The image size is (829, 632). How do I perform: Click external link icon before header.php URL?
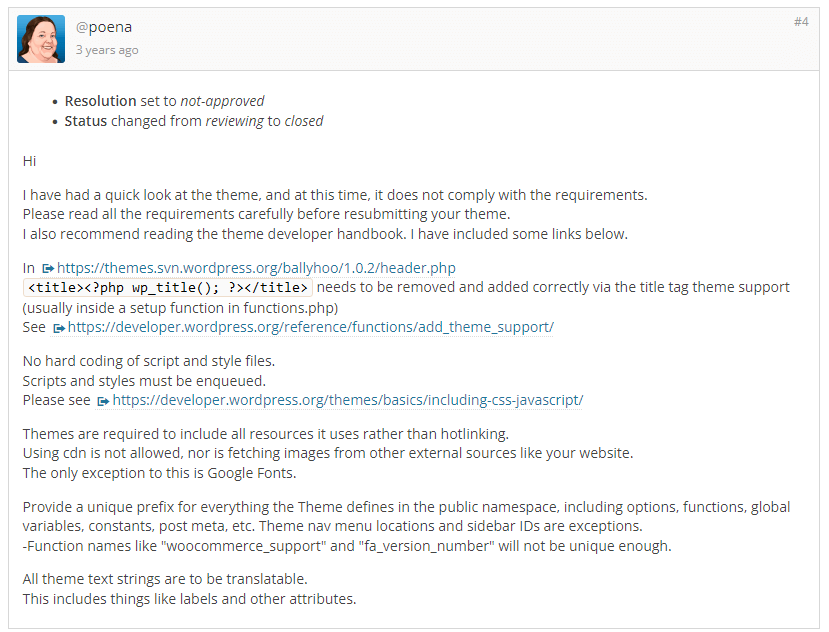[x=48, y=269]
